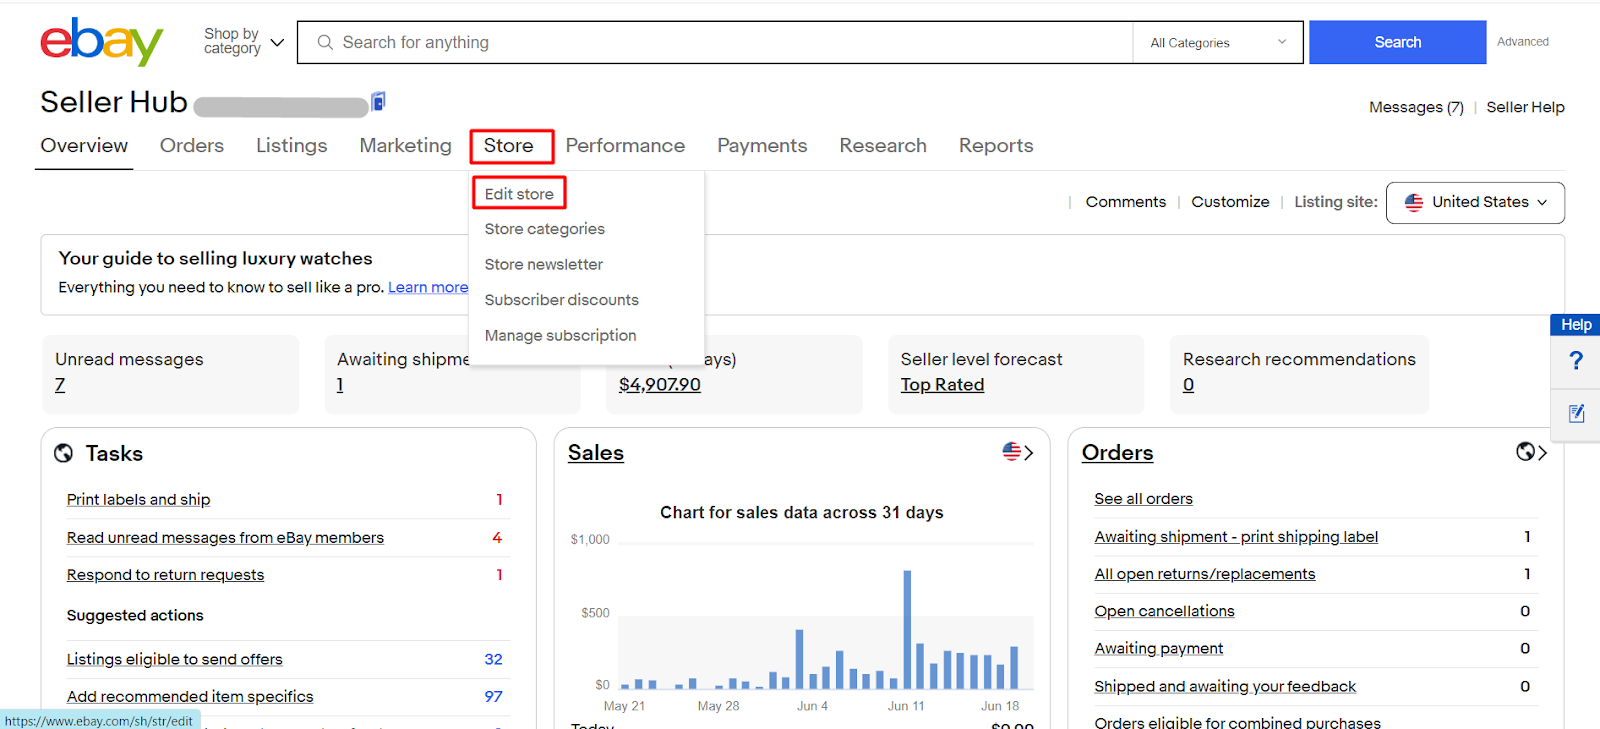1600x729 pixels.
Task: Go to the Listings tab
Action: point(291,146)
